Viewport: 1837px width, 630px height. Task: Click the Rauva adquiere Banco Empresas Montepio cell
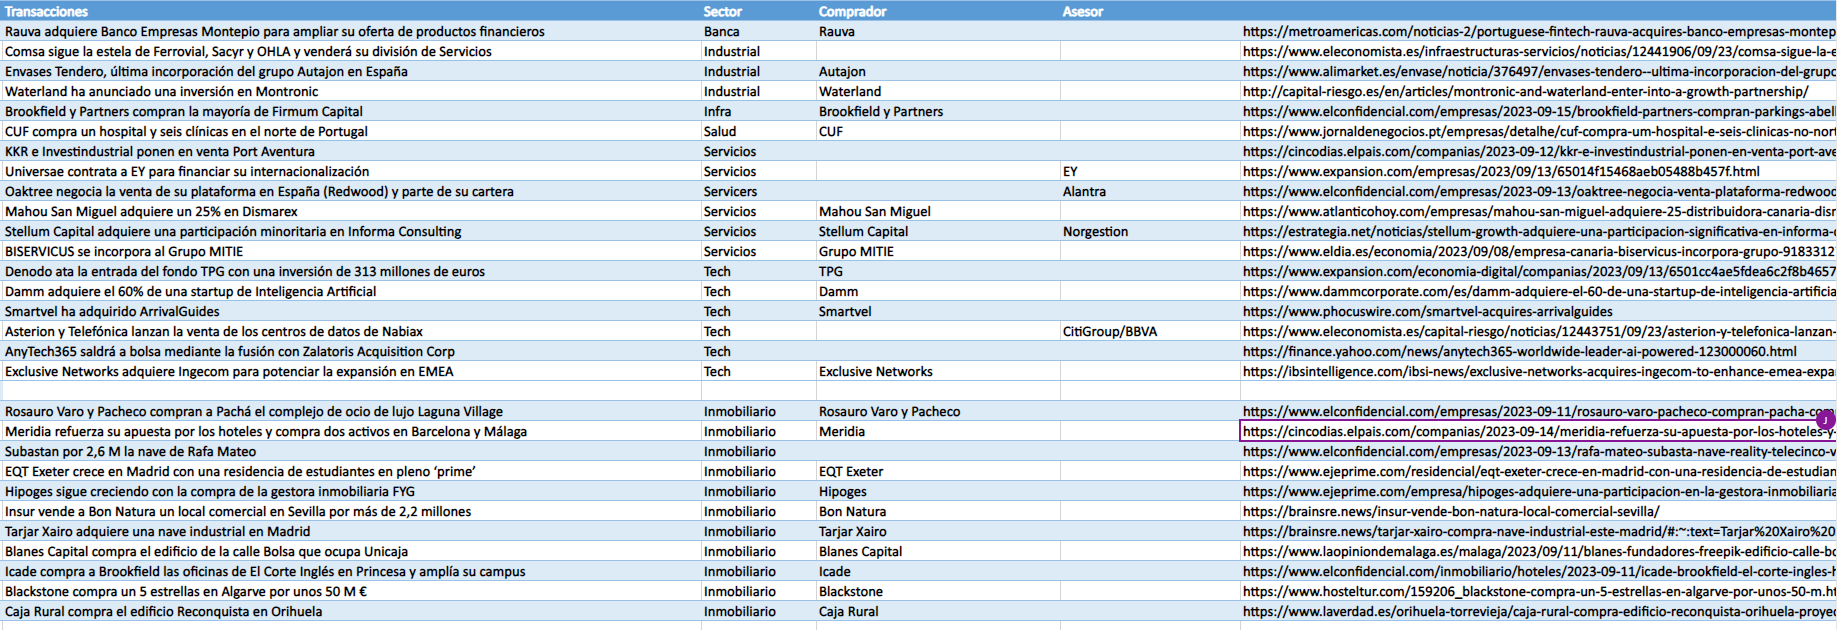pyautogui.click(x=350, y=31)
